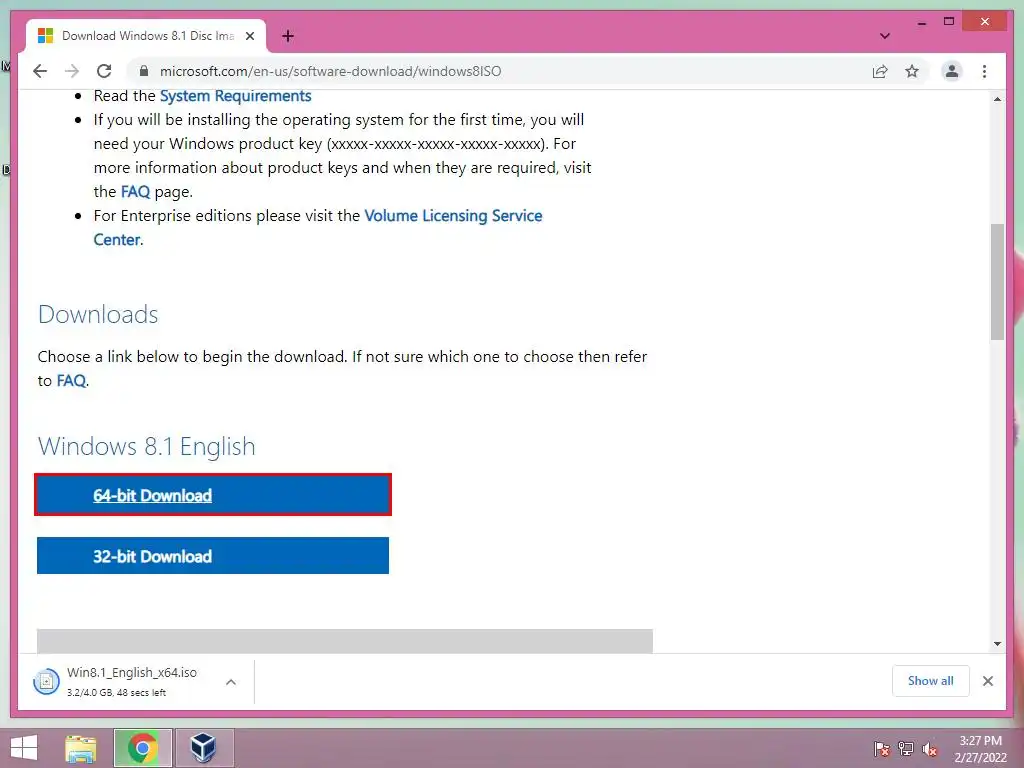This screenshot has width=1024, height=768.
Task: Minimize the Chrome window
Action: [x=921, y=22]
